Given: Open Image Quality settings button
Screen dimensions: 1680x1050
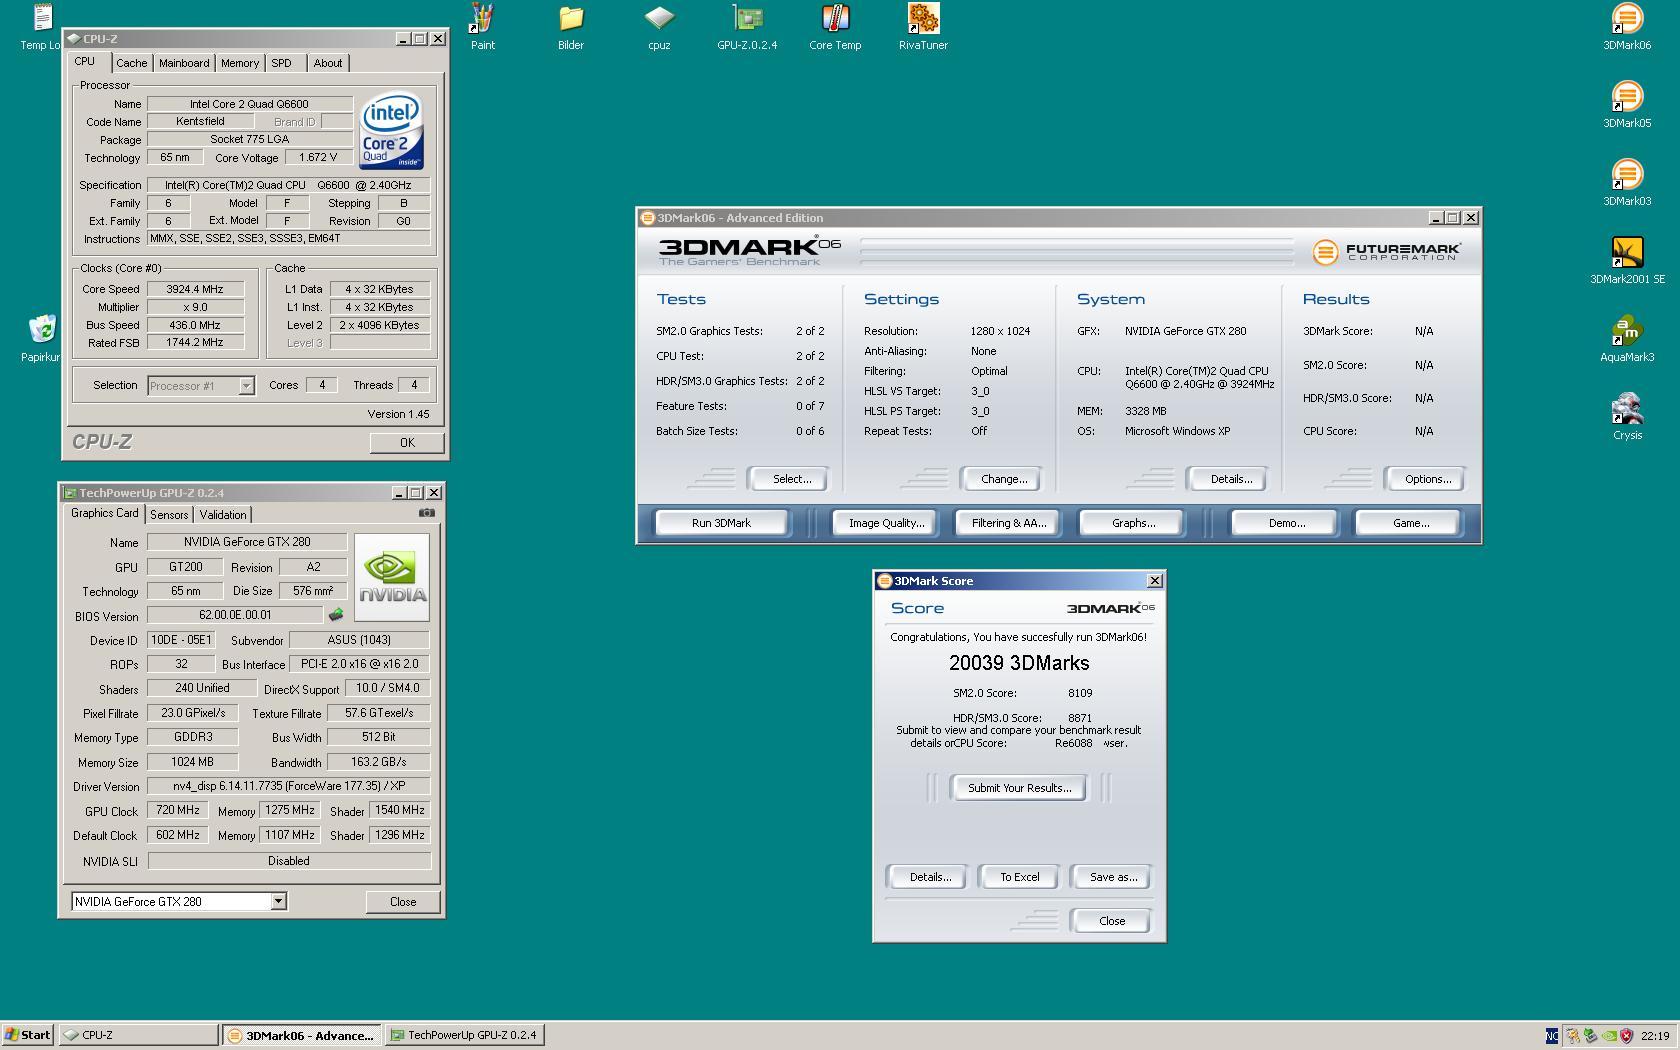Looking at the screenshot, I should pyautogui.click(x=886, y=522).
